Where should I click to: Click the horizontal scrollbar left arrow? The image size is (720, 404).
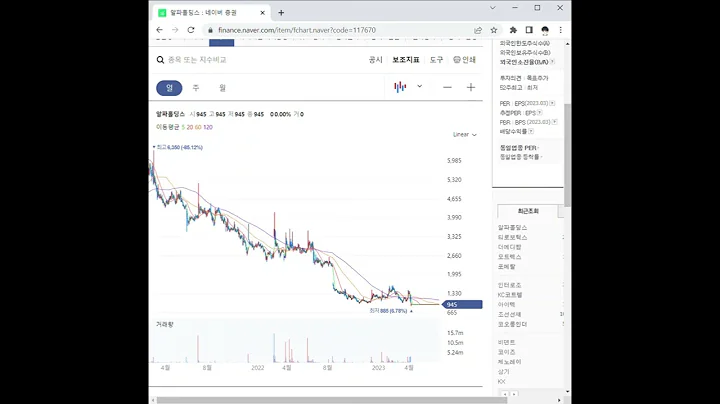pos(153,400)
